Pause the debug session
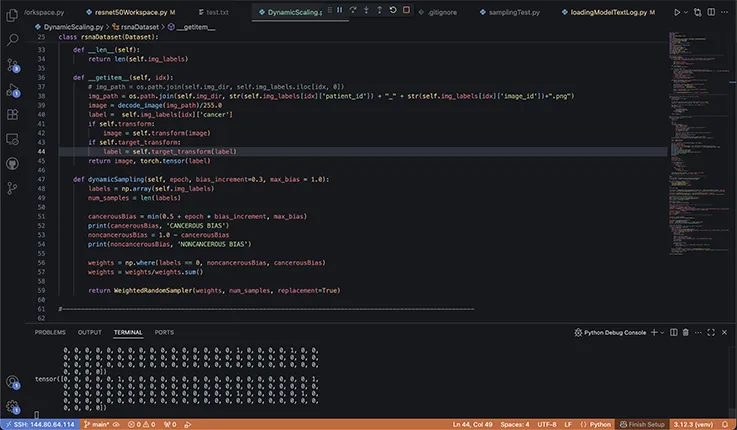The height and width of the screenshot is (430, 737). 340,10
